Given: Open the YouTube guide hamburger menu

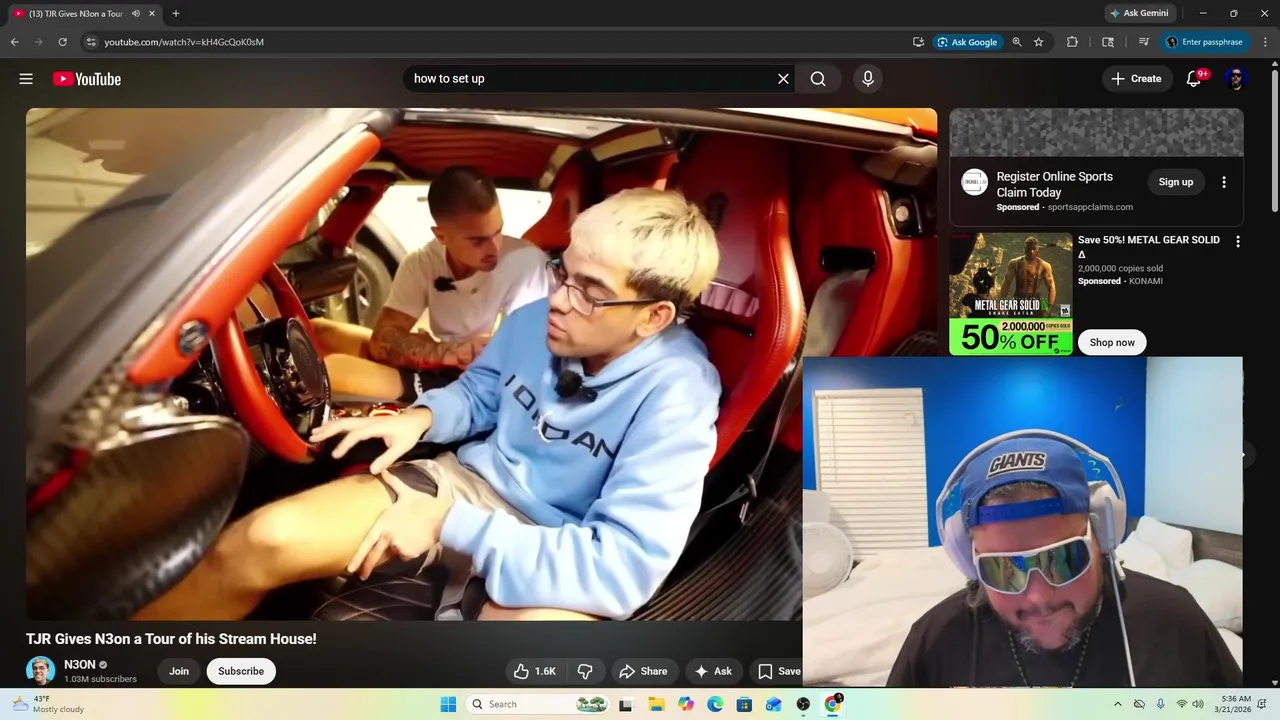Looking at the screenshot, I should pos(26,79).
